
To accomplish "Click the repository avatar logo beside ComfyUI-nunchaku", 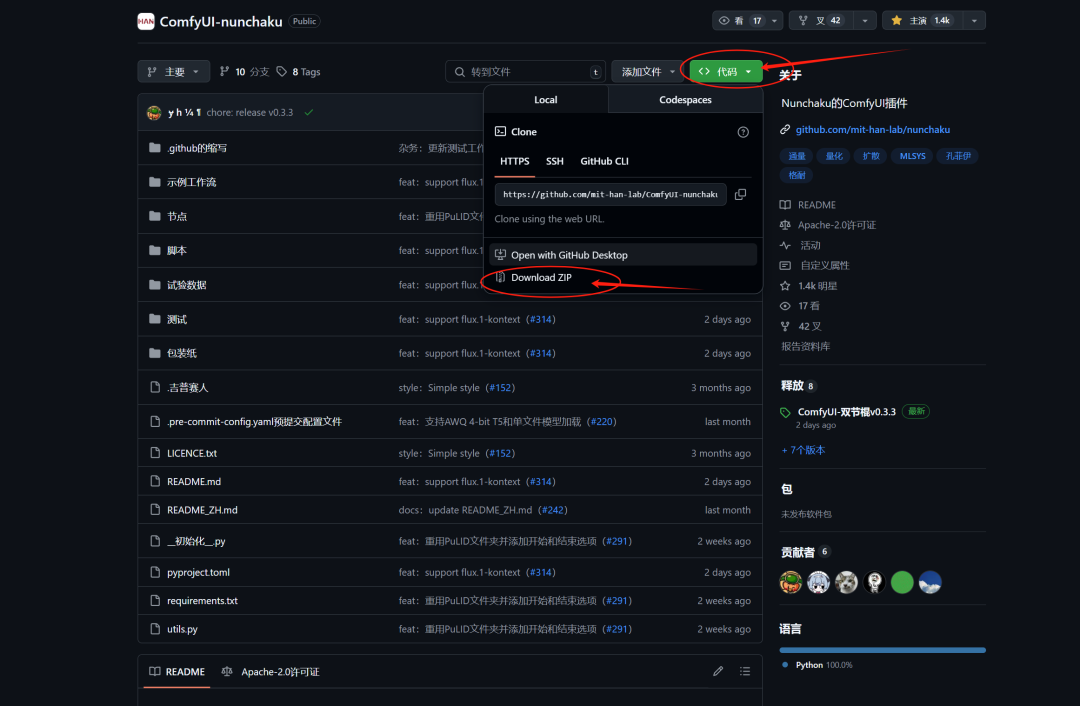I will tap(146, 21).
